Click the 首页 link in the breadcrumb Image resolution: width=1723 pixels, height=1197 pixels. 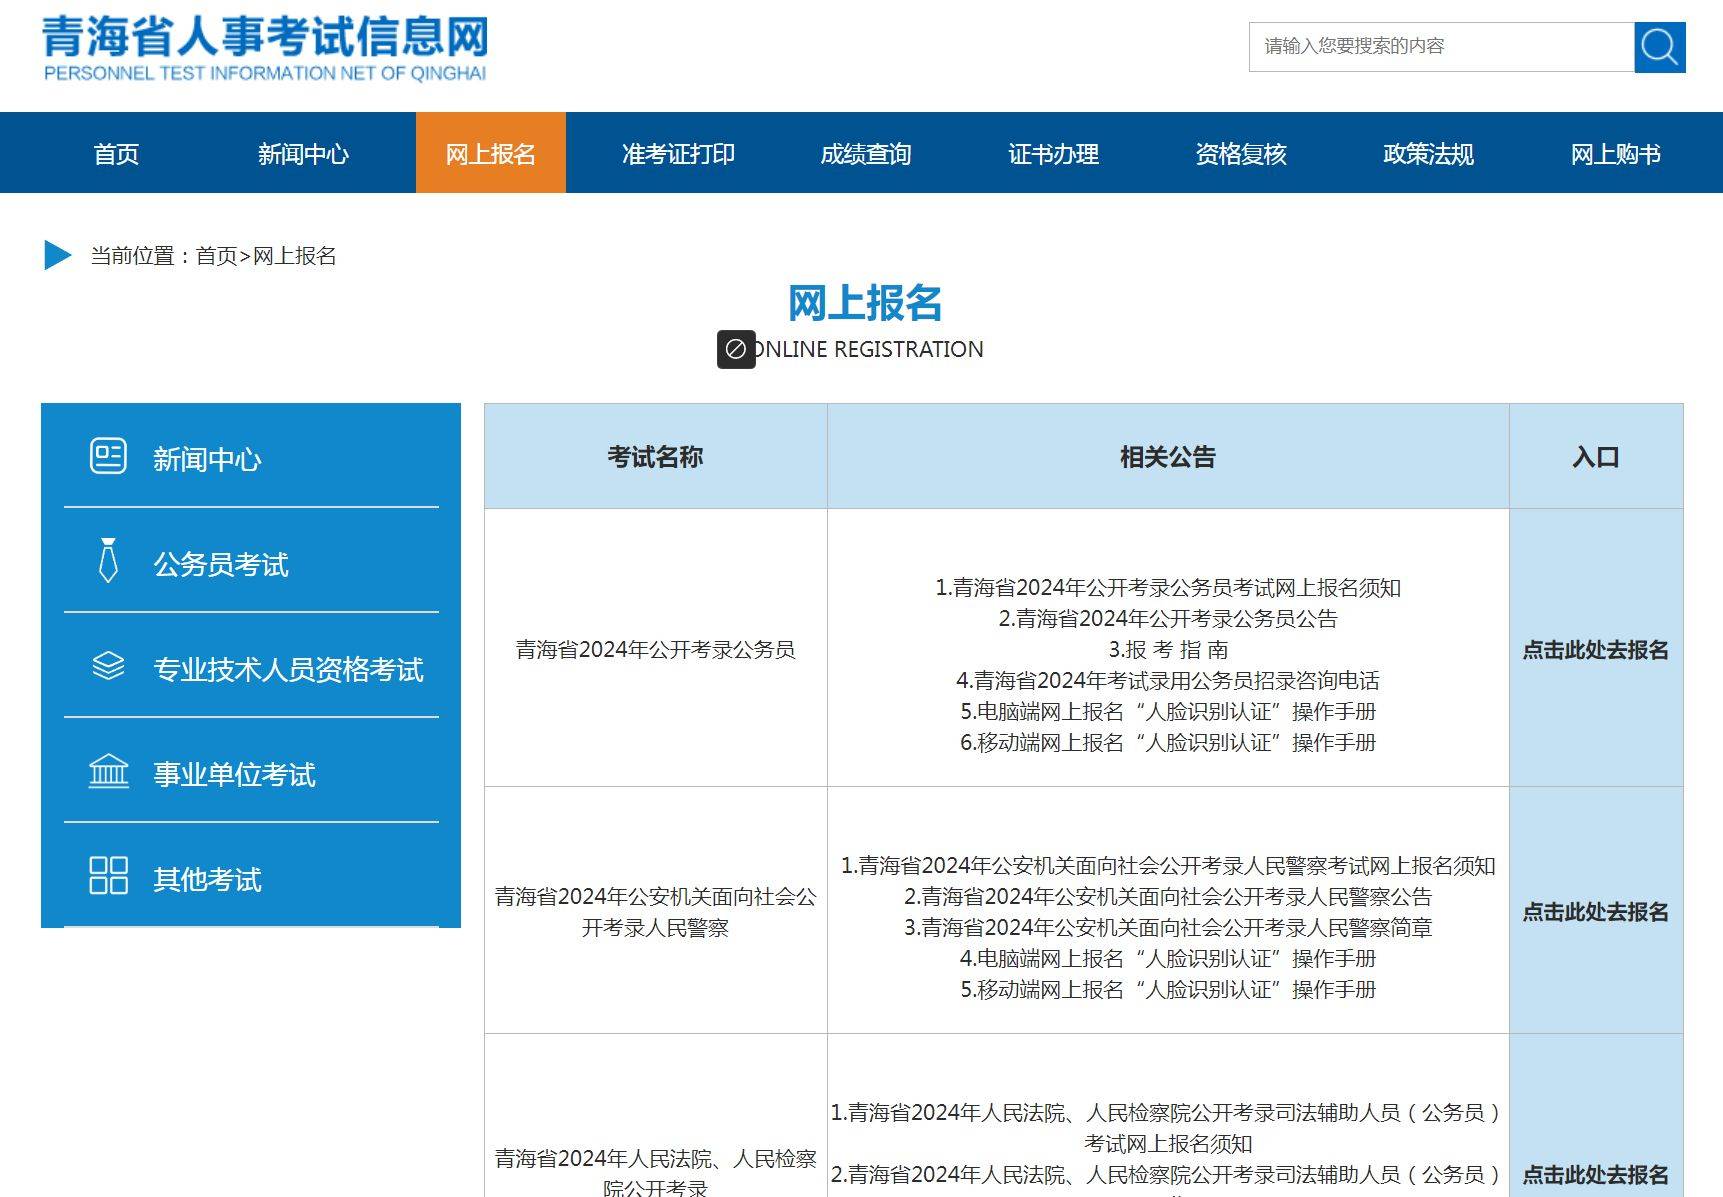[216, 256]
